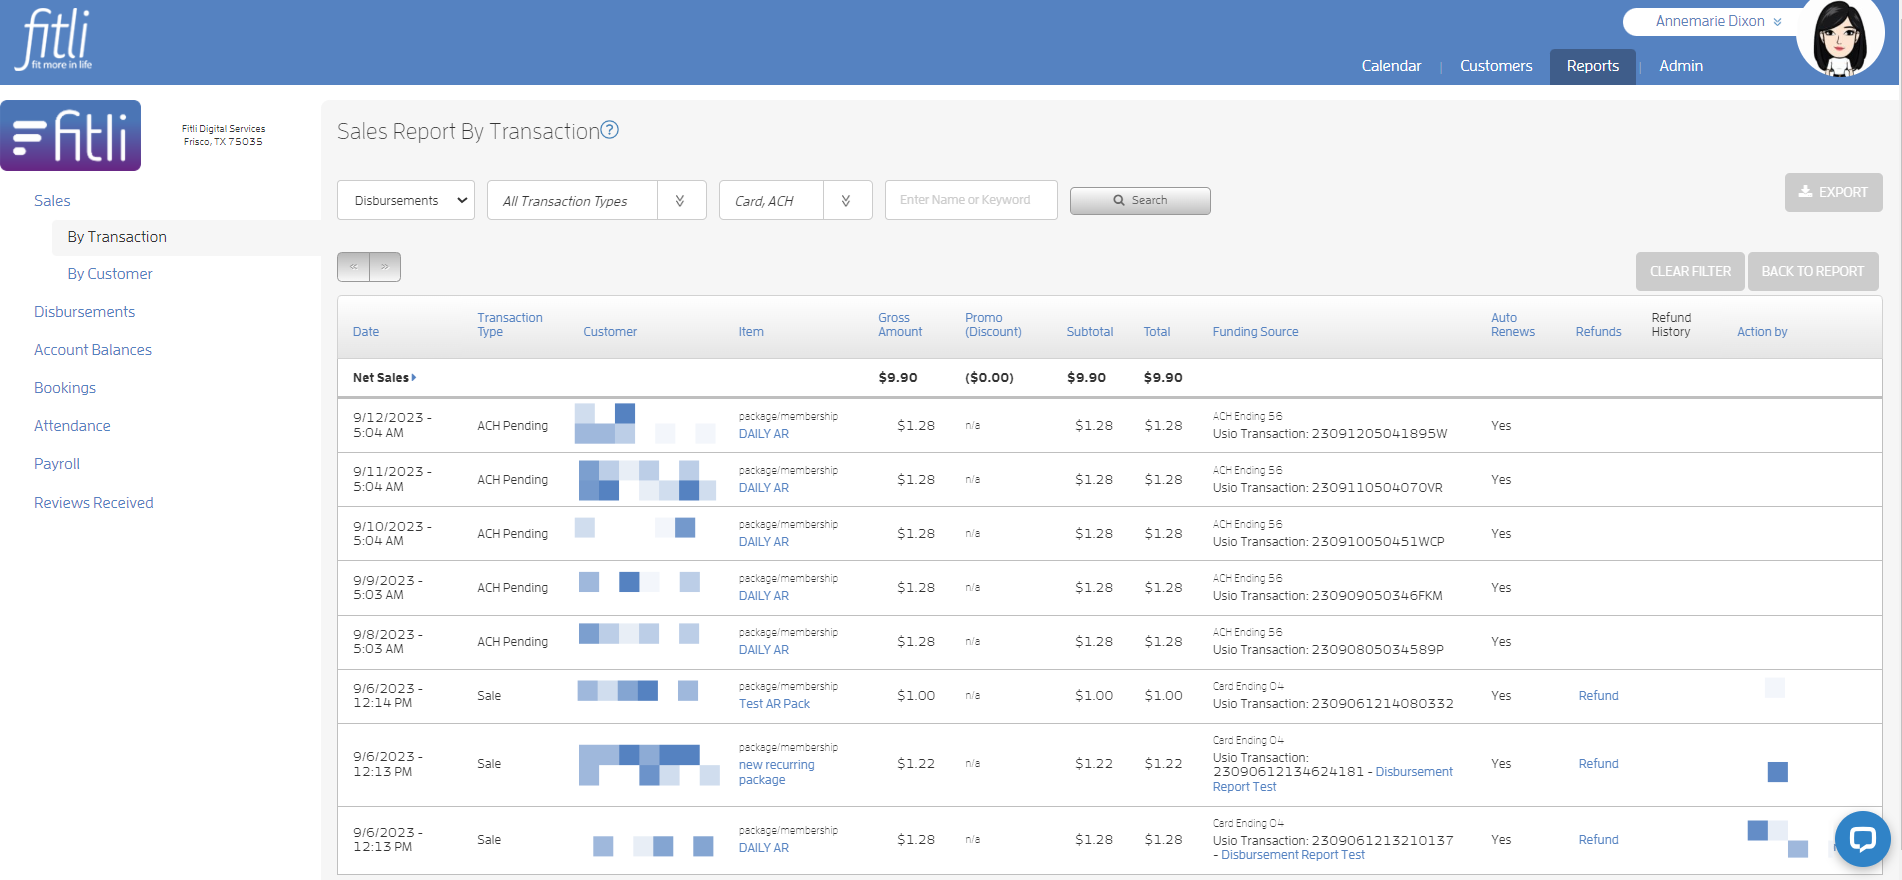Image resolution: width=1902 pixels, height=880 pixels.
Task: Open DAILY AR item in 9/8/2023 row
Action: point(764,650)
